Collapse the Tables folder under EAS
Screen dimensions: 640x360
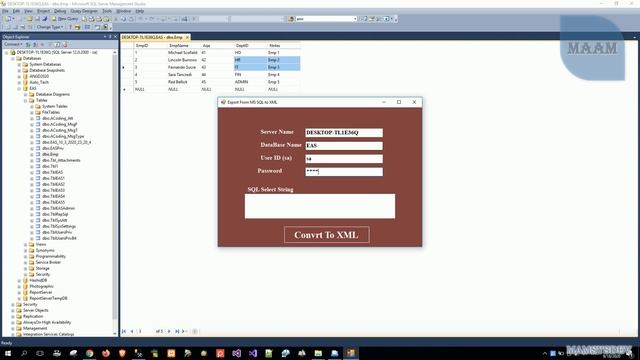[26, 100]
